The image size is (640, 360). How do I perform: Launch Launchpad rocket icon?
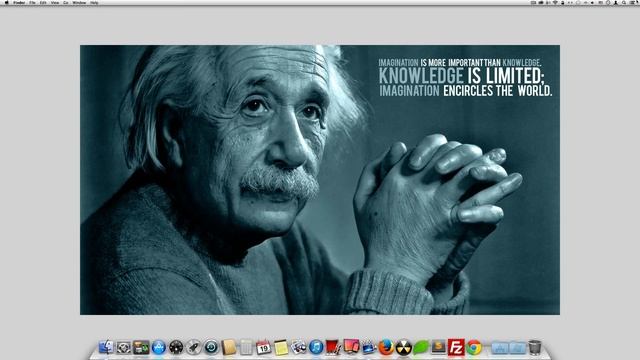[x=194, y=348]
